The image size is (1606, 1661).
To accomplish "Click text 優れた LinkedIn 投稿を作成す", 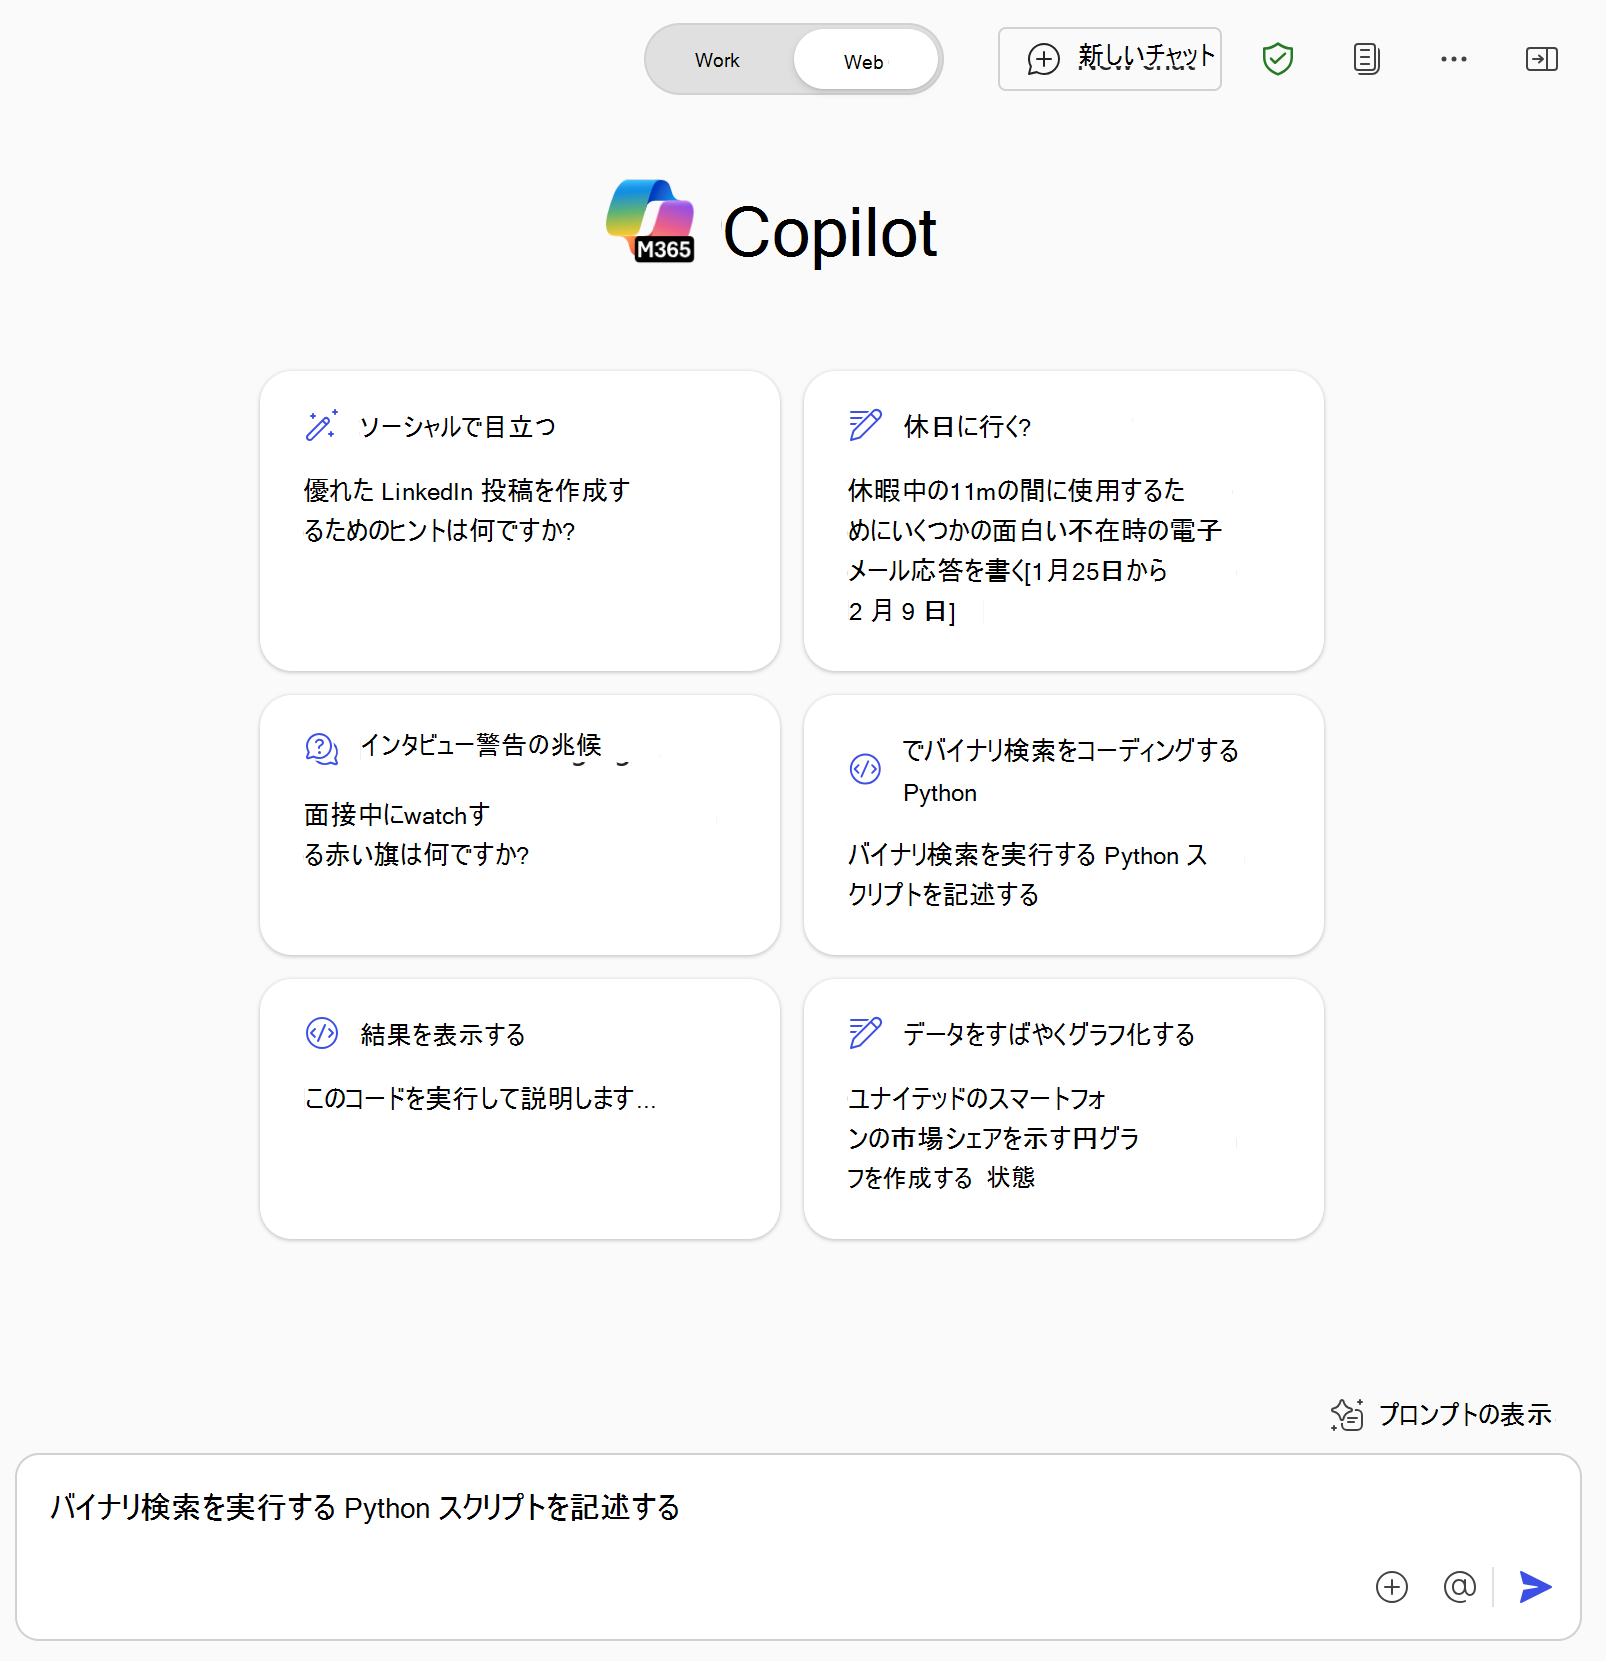I will [467, 490].
